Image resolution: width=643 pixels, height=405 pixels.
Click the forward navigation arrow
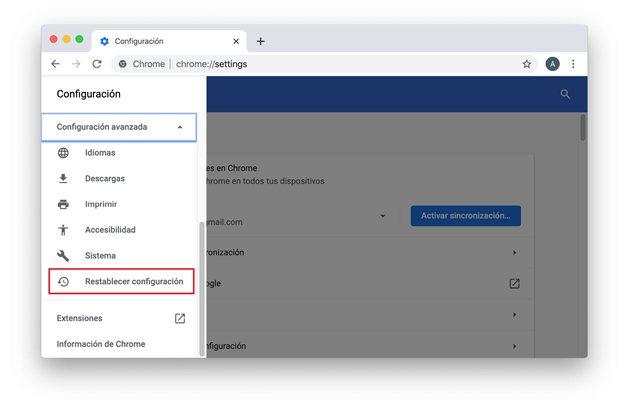pyautogui.click(x=76, y=64)
